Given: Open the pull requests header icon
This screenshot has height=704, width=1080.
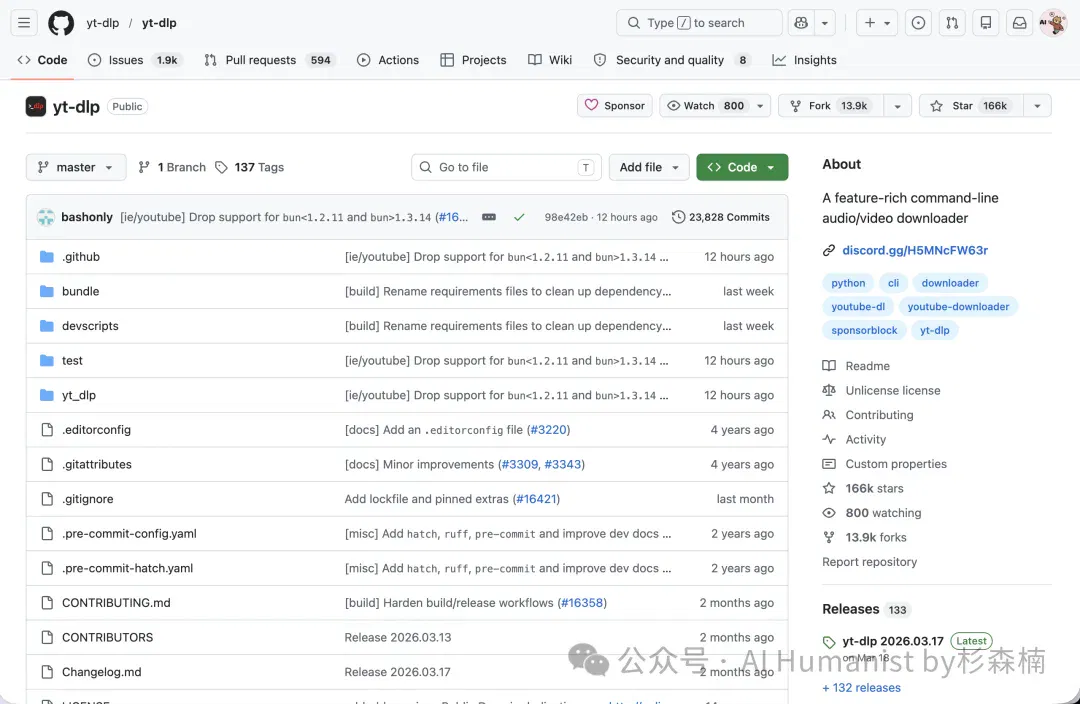Looking at the screenshot, I should [x=952, y=23].
